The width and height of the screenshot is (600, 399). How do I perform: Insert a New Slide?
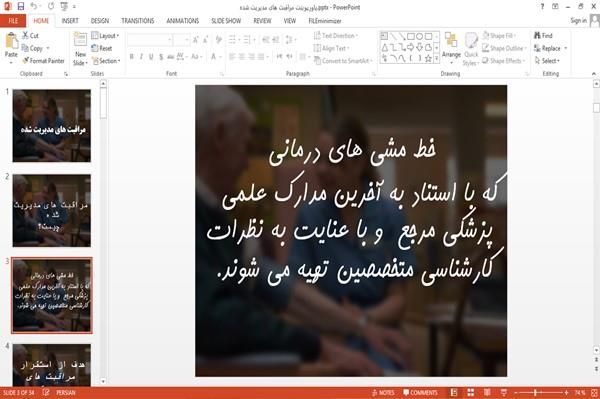[x=80, y=49]
